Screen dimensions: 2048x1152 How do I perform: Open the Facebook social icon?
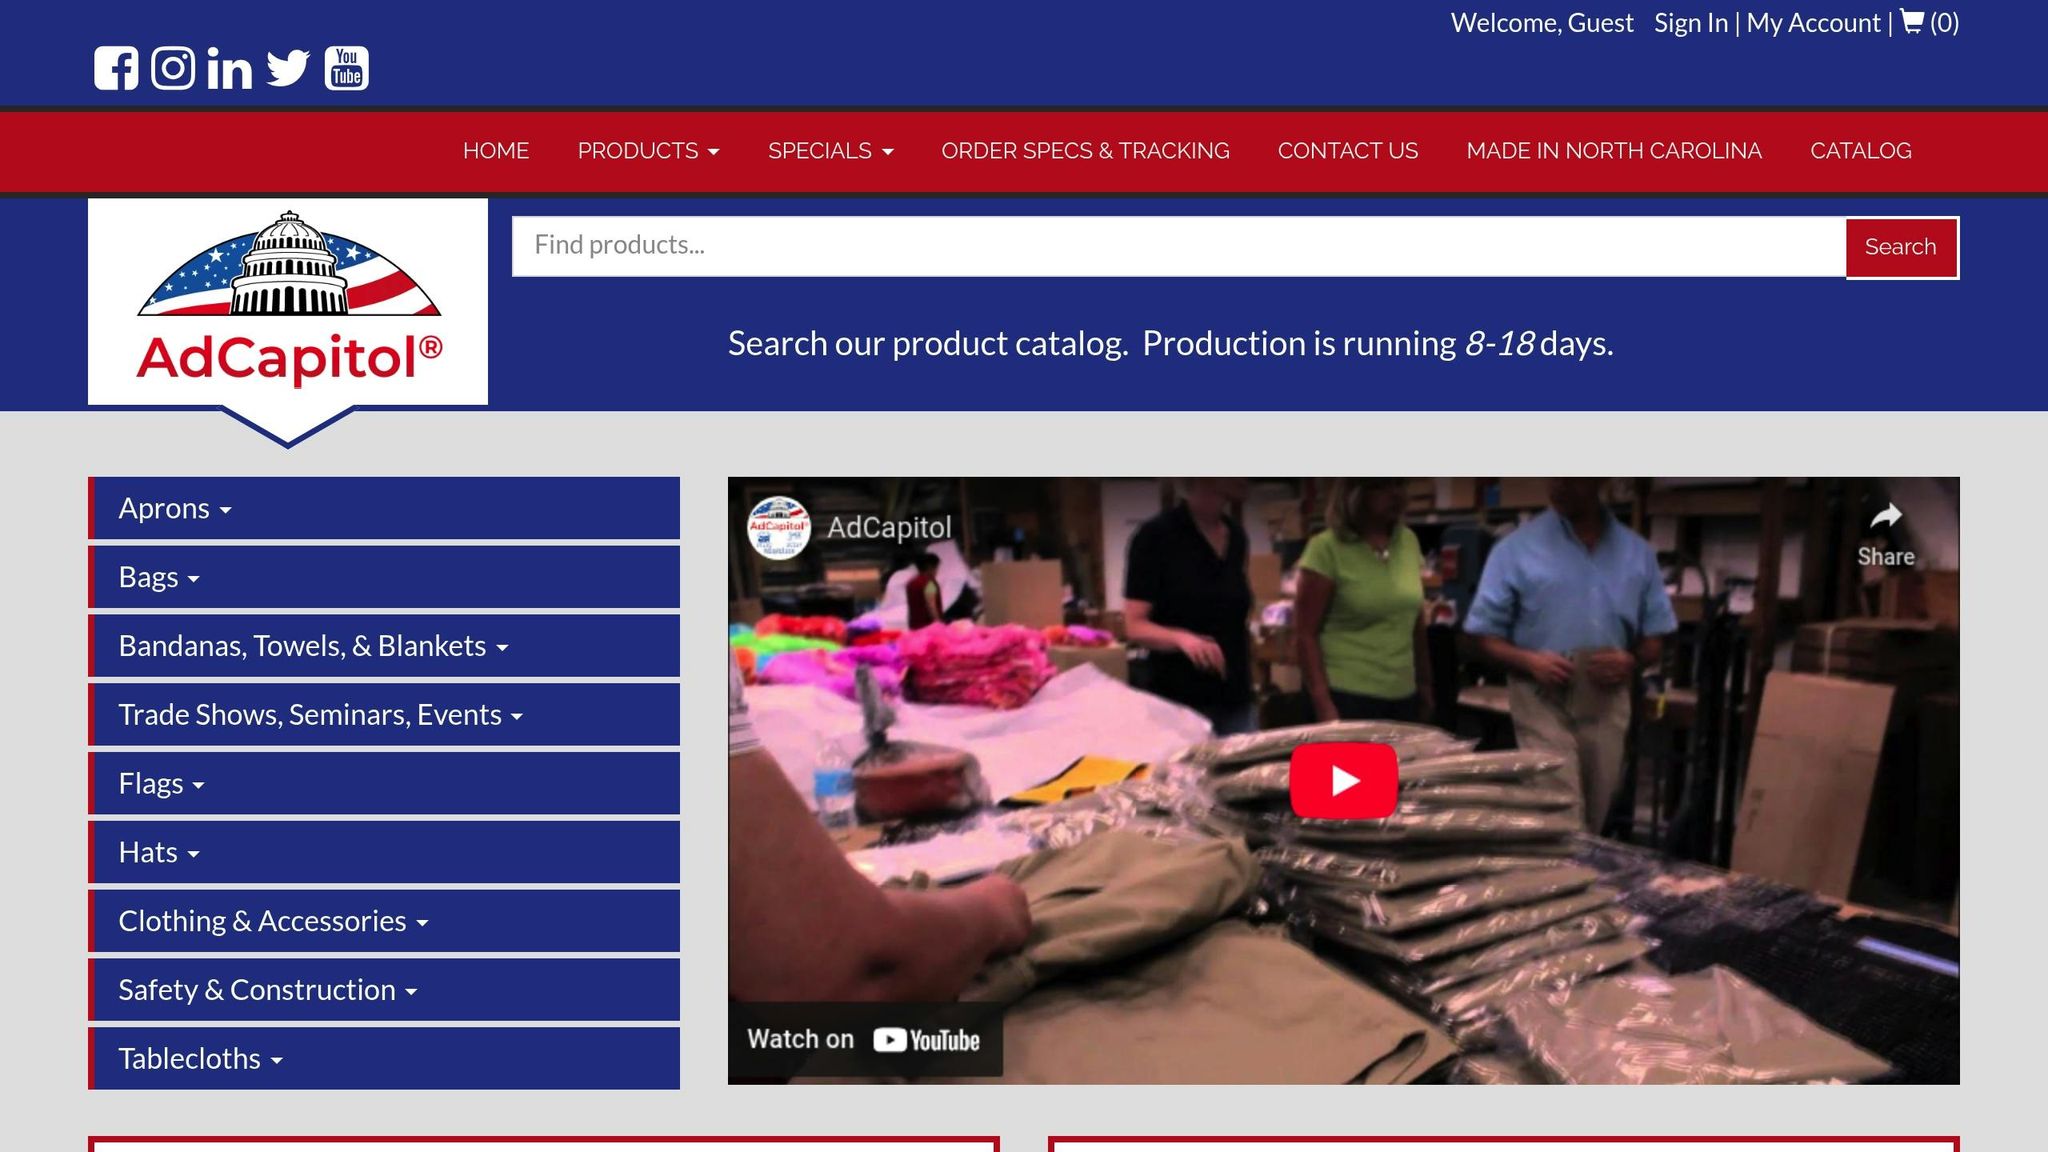[x=116, y=68]
